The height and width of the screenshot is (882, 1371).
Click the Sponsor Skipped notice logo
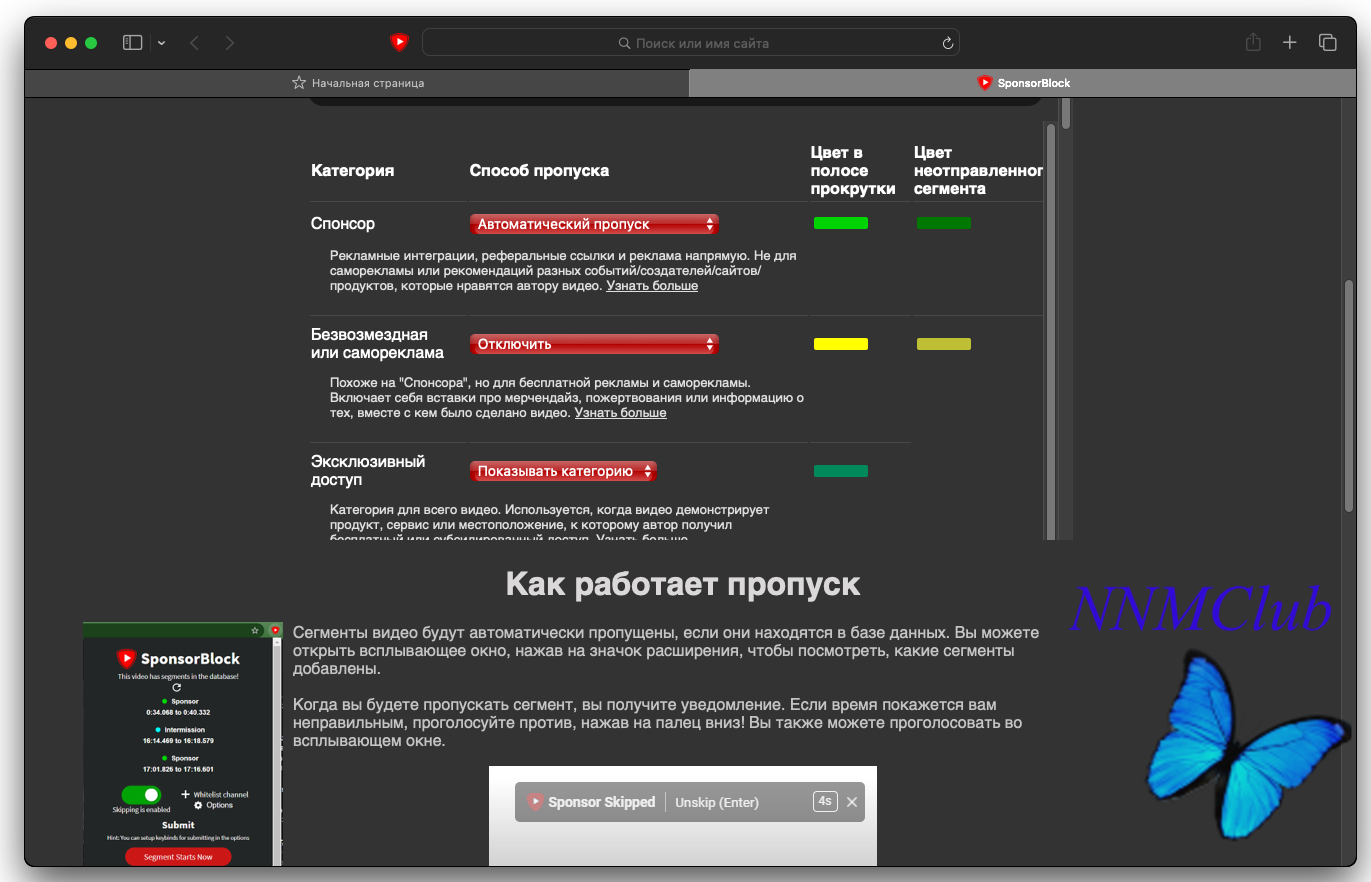coord(535,802)
